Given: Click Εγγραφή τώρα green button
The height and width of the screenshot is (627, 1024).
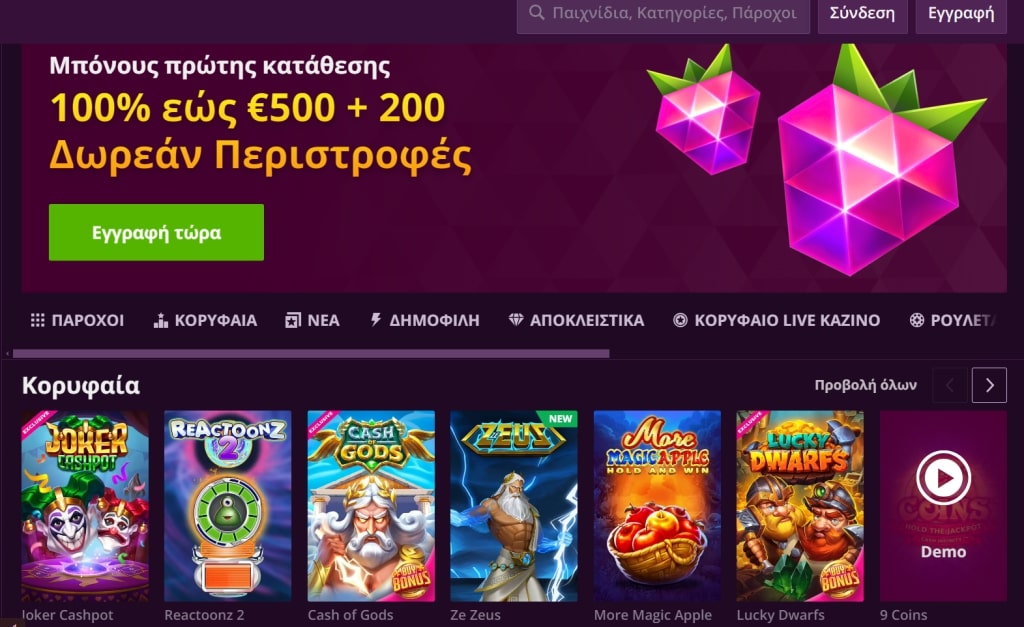Looking at the screenshot, I should coord(156,233).
